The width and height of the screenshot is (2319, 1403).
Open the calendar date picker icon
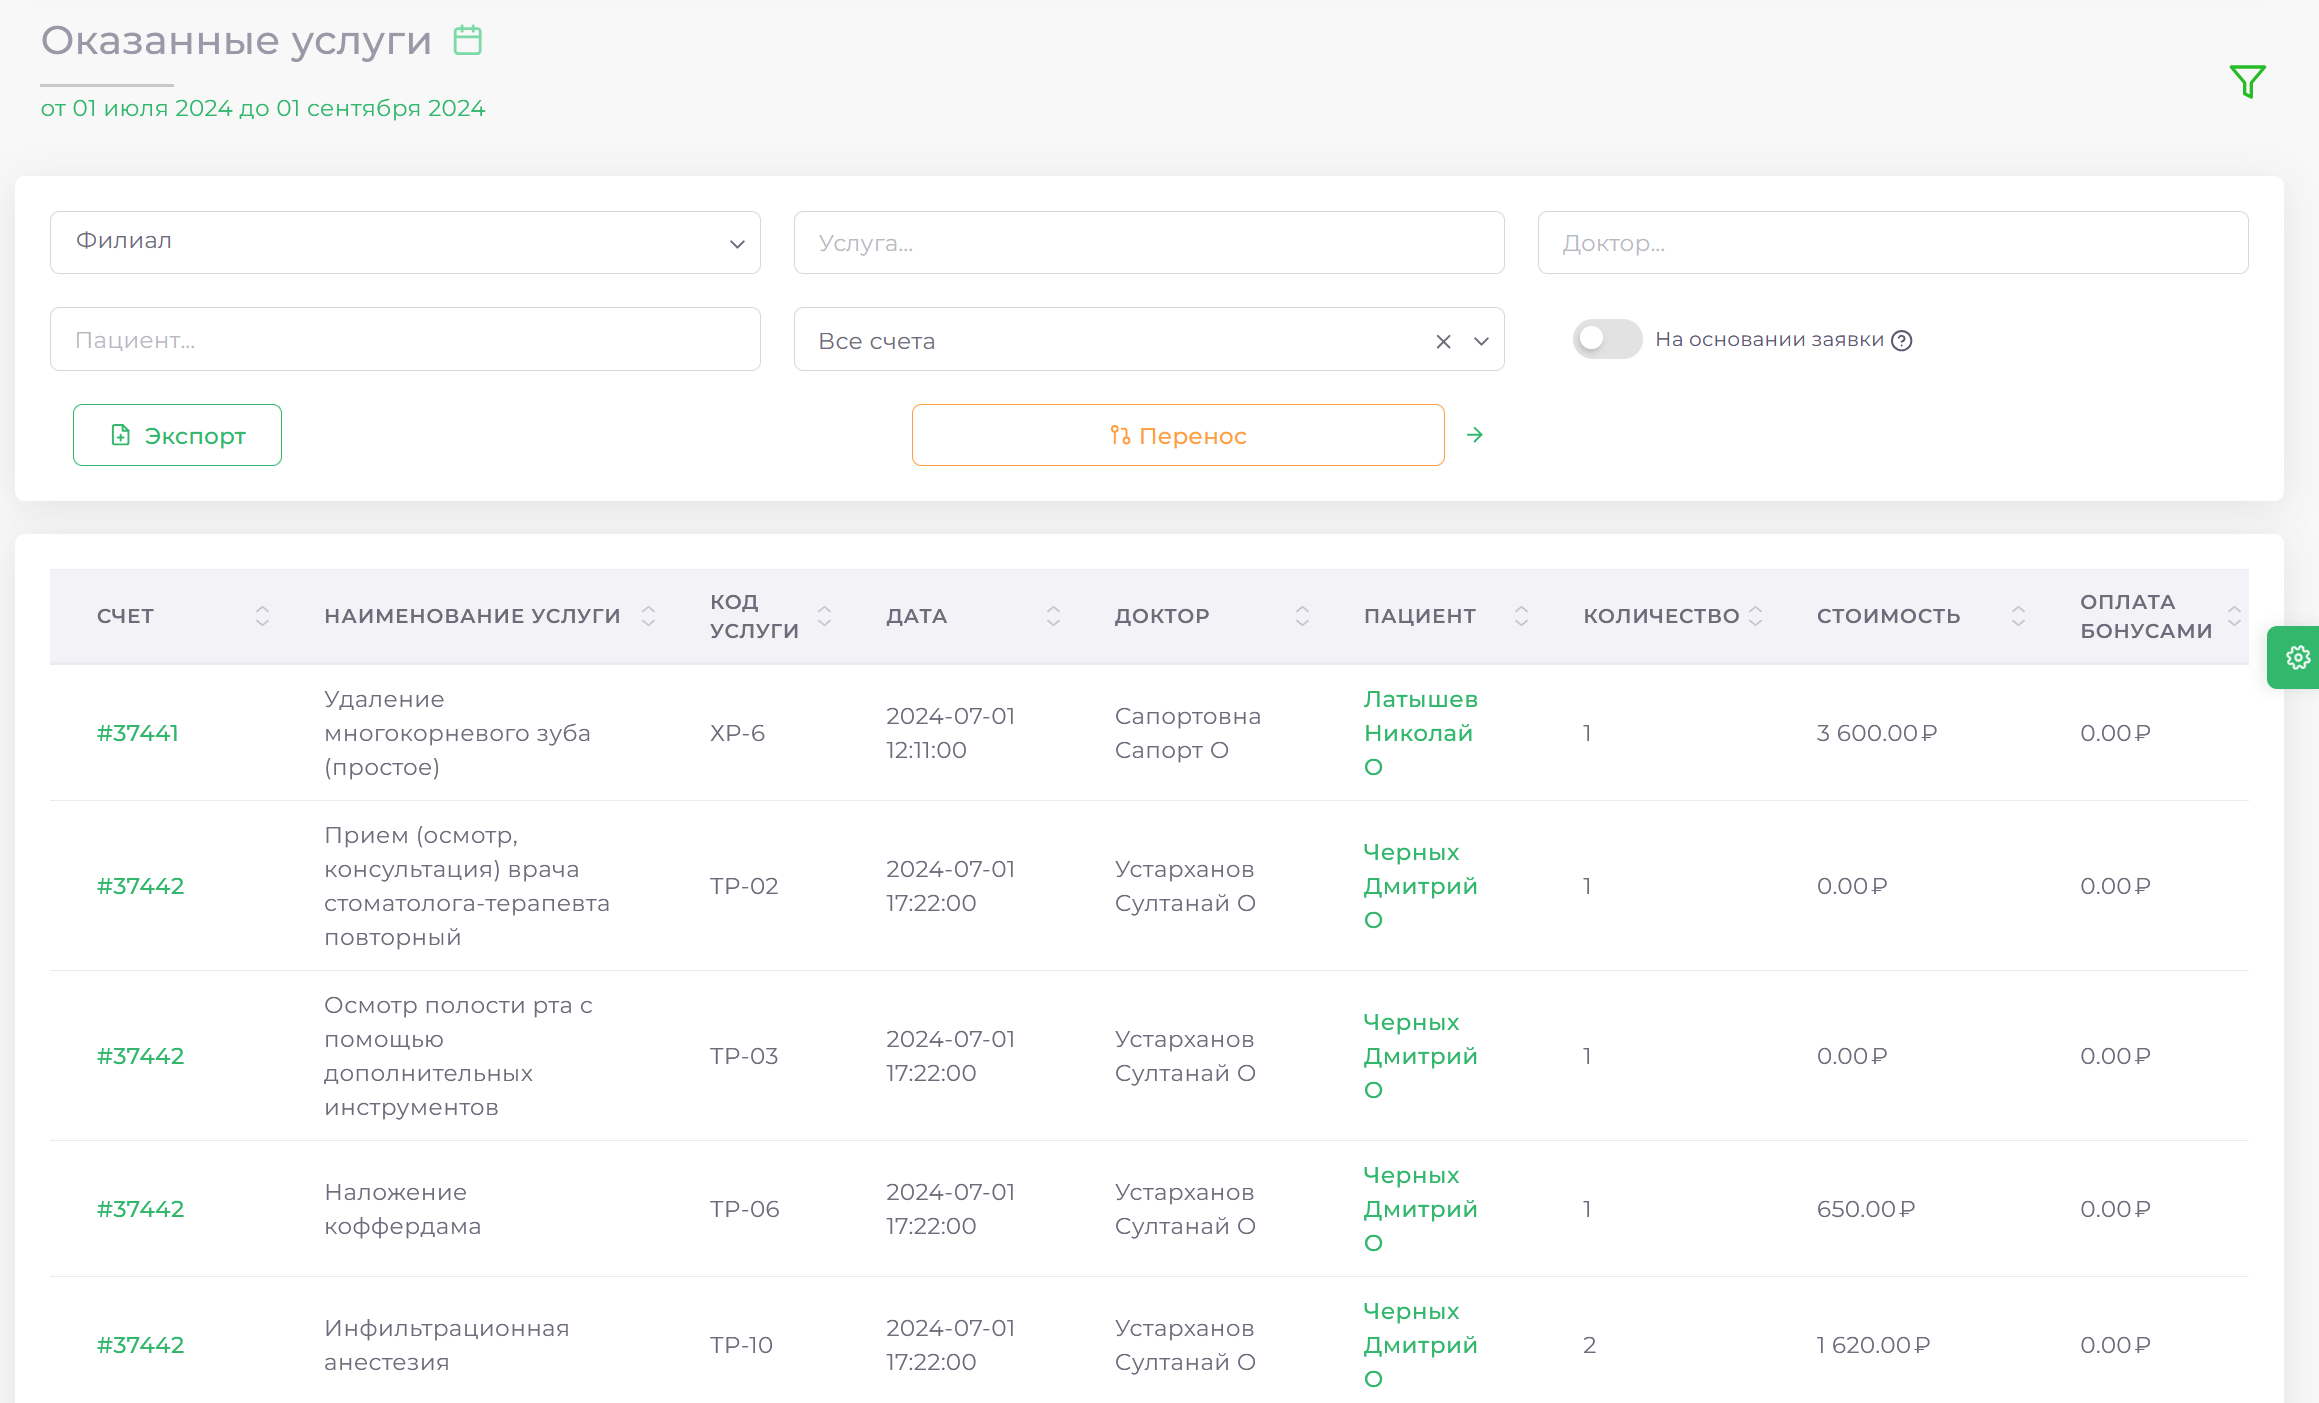[x=467, y=40]
